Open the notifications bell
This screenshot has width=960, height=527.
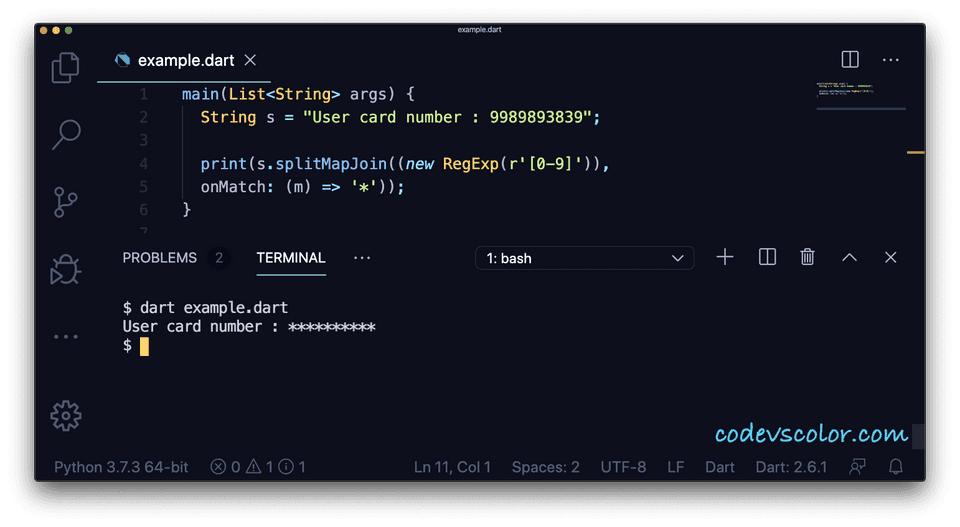coord(896,467)
